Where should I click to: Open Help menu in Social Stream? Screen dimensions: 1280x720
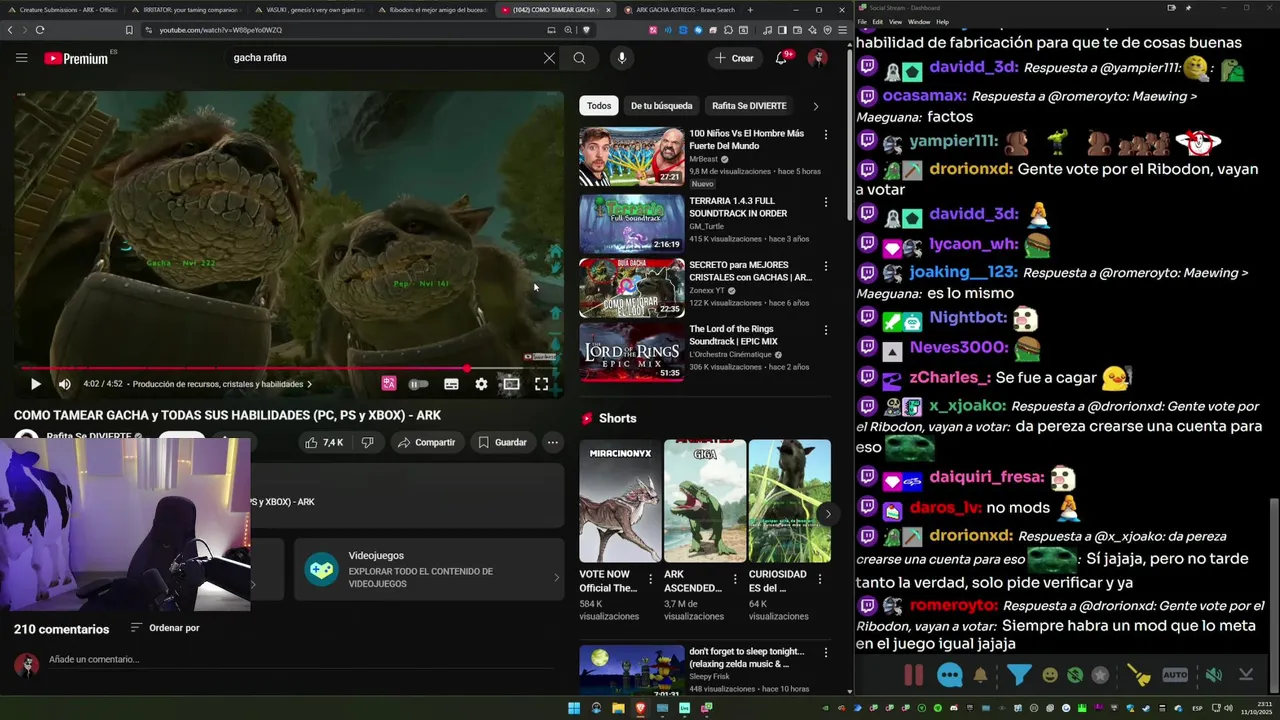coord(942,21)
